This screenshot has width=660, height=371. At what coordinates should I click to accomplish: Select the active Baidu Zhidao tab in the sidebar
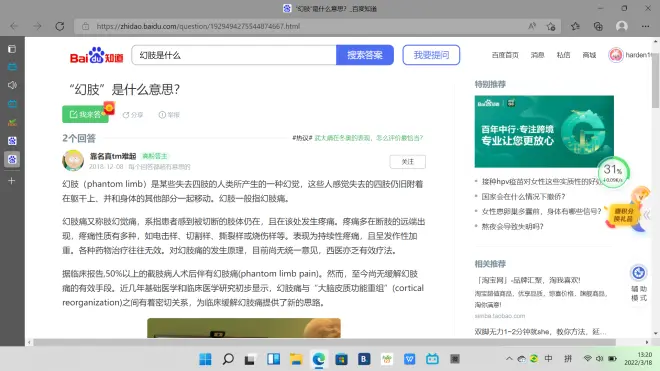tap(12, 159)
